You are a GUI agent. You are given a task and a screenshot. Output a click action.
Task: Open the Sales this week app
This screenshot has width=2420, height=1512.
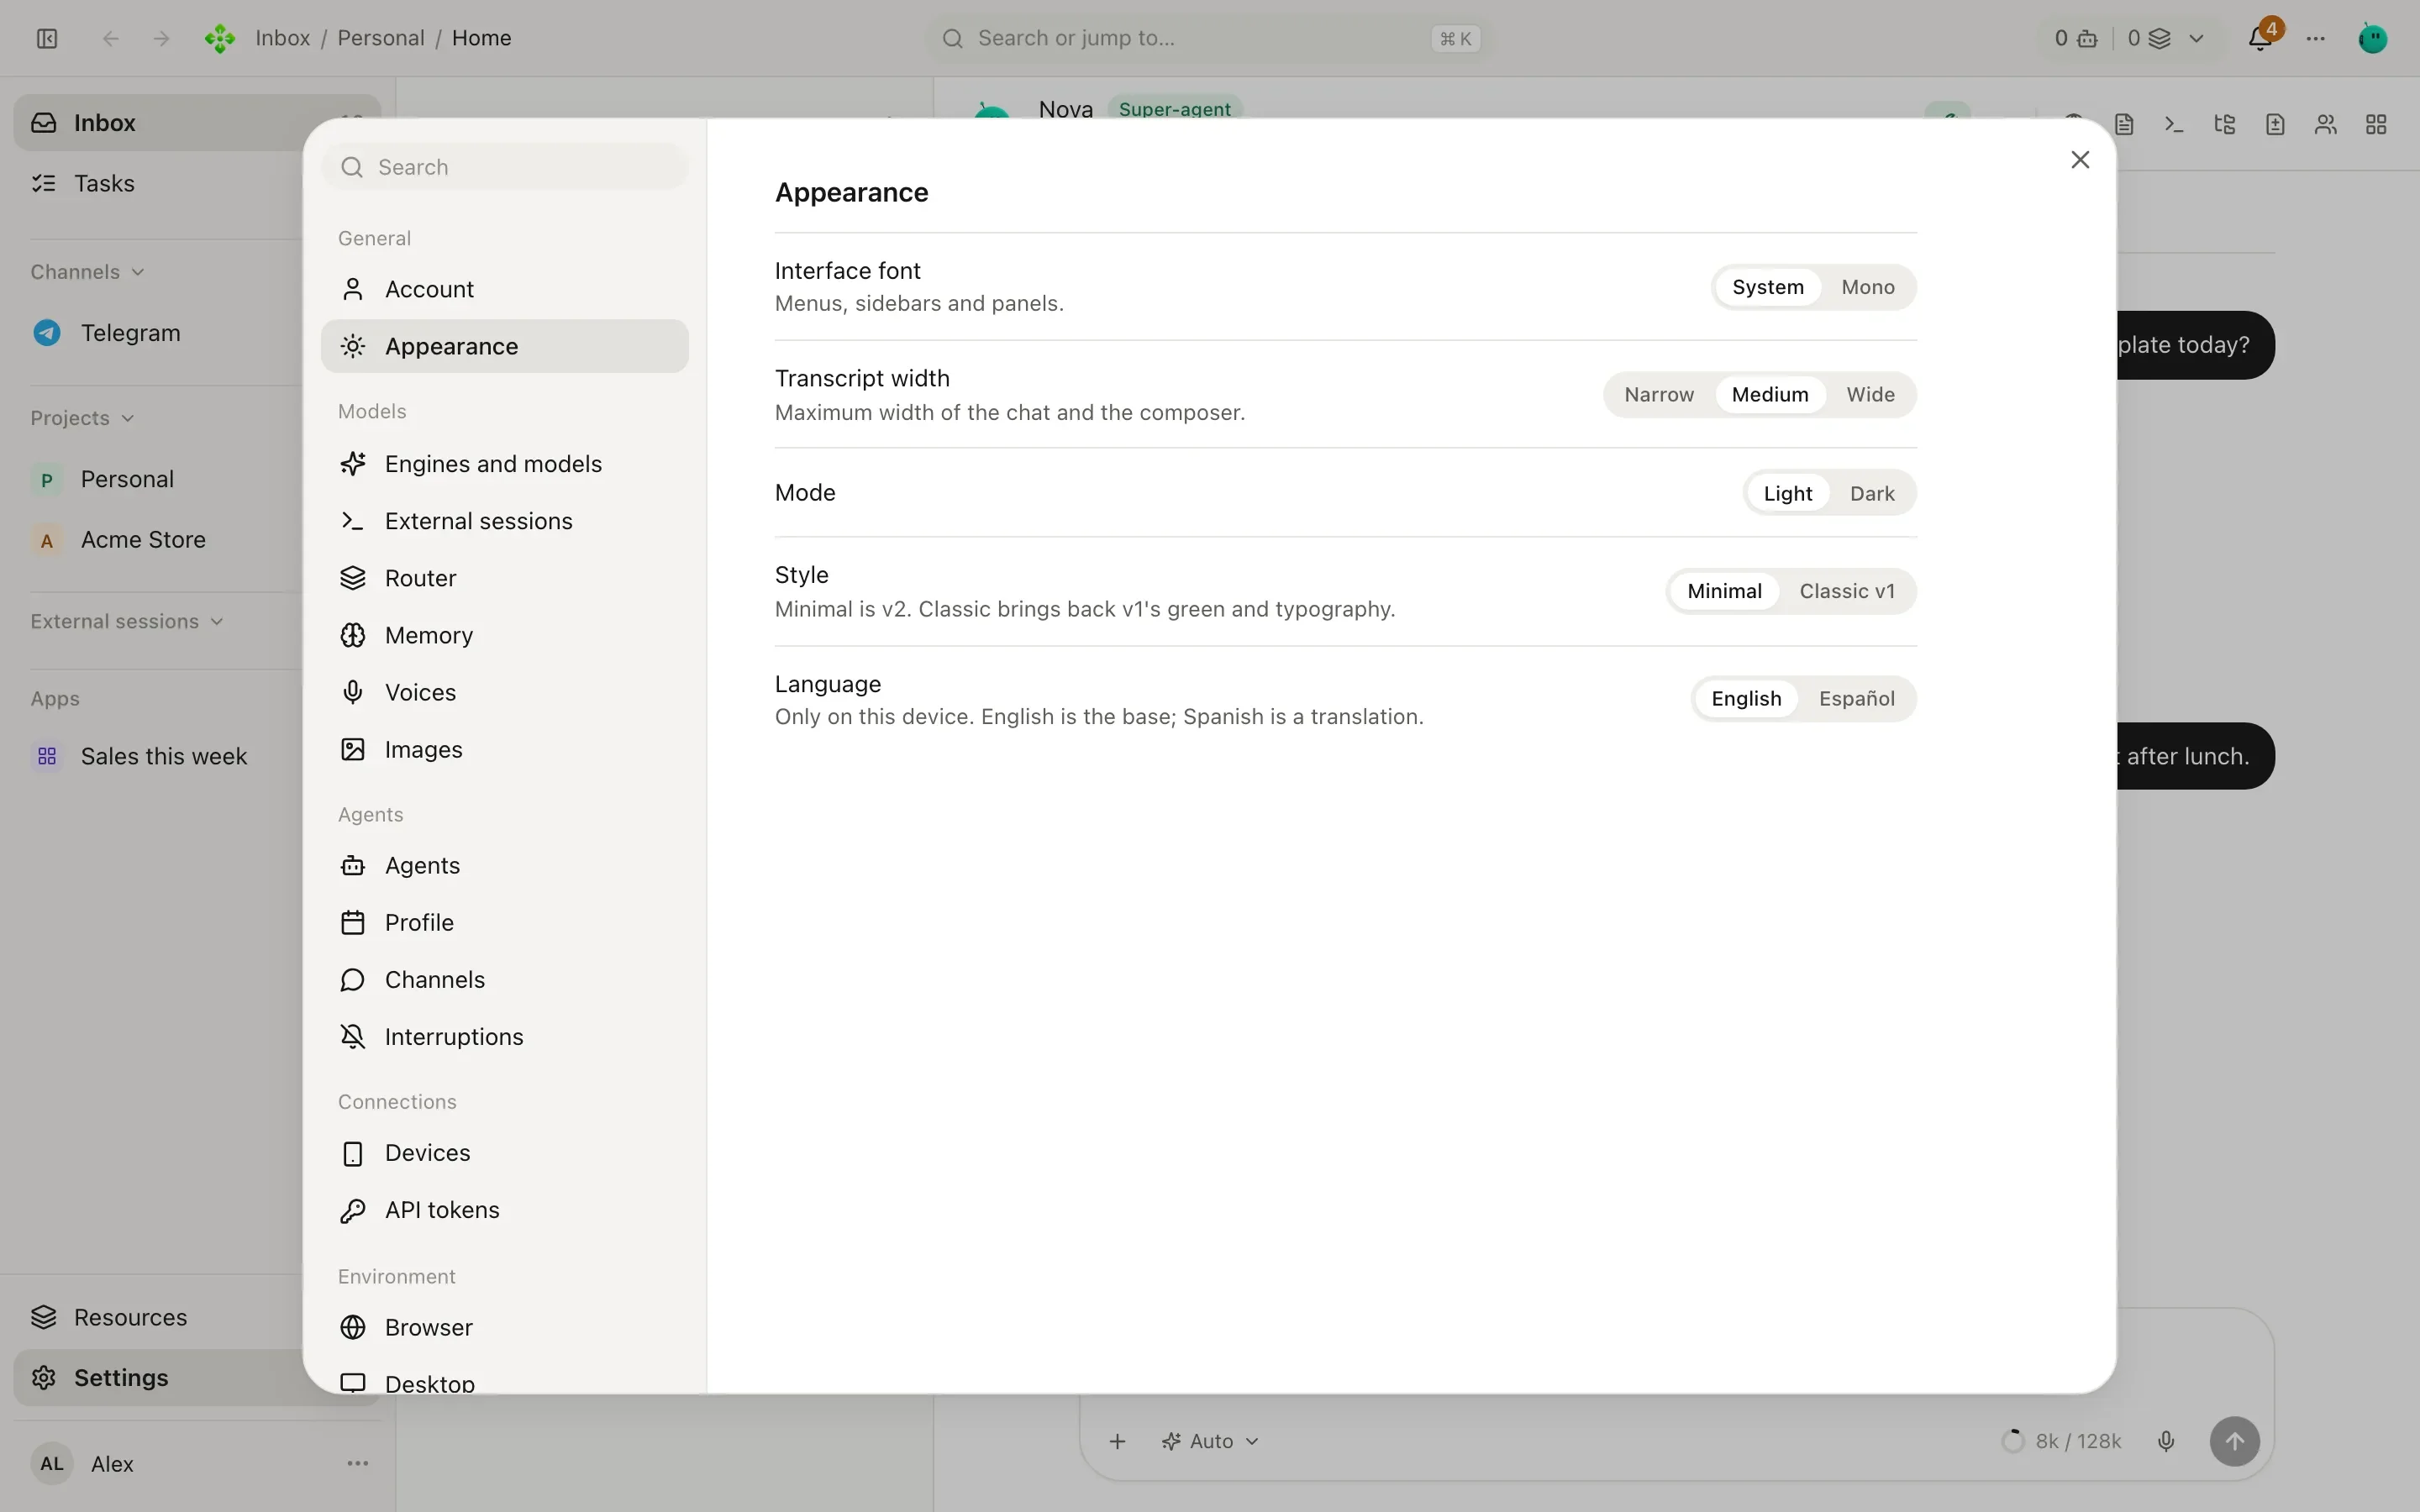pos(160,756)
